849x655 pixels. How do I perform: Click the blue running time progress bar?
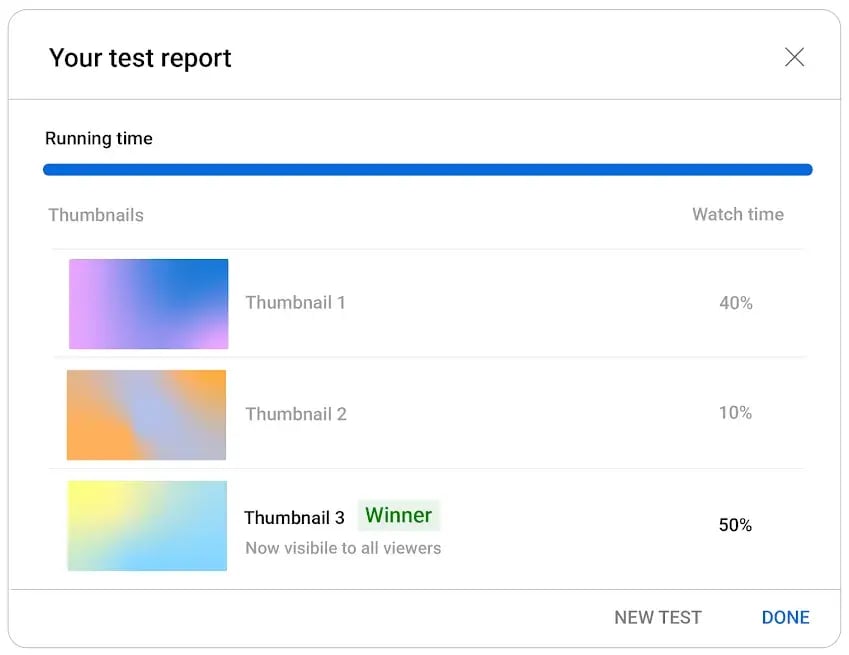427,170
